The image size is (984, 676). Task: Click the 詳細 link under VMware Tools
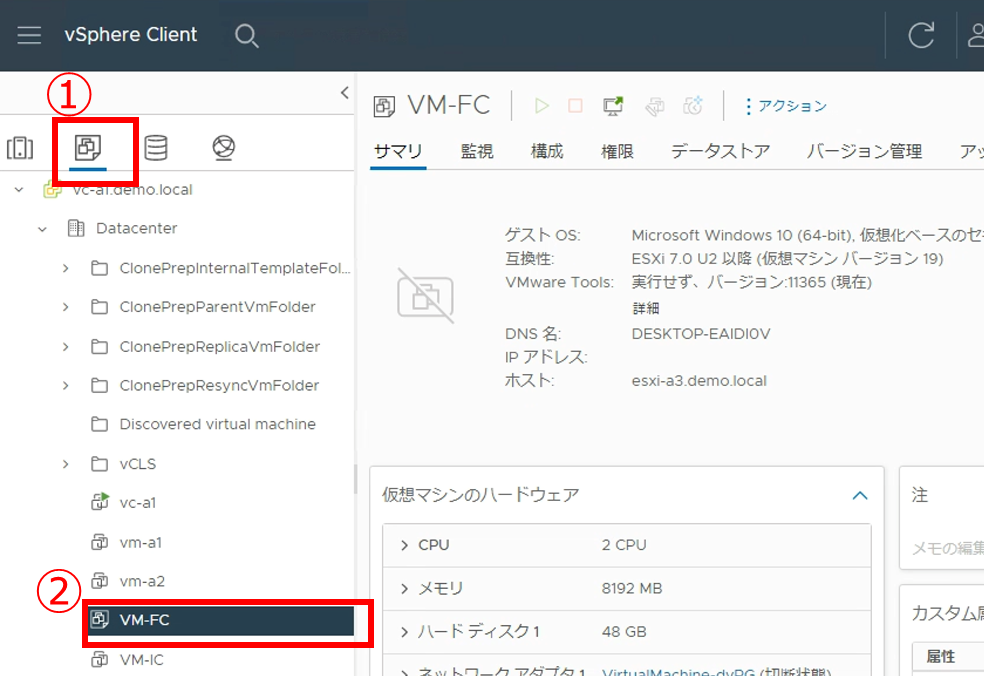coord(645,308)
